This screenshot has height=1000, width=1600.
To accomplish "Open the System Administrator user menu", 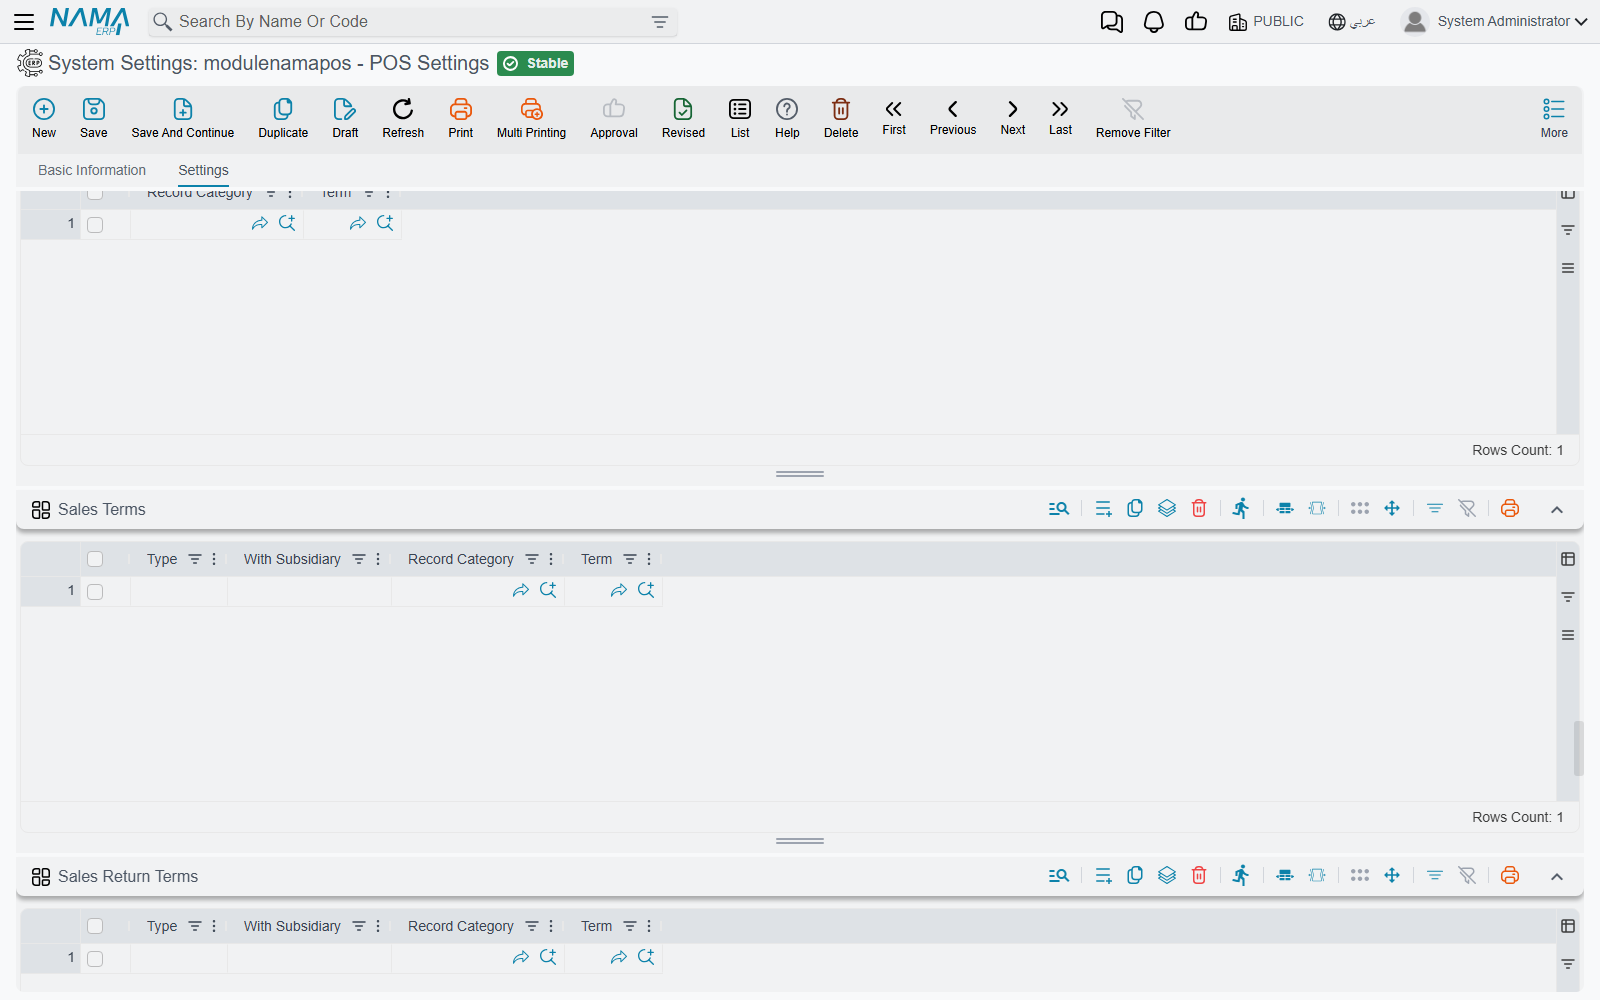I will (x=1494, y=21).
